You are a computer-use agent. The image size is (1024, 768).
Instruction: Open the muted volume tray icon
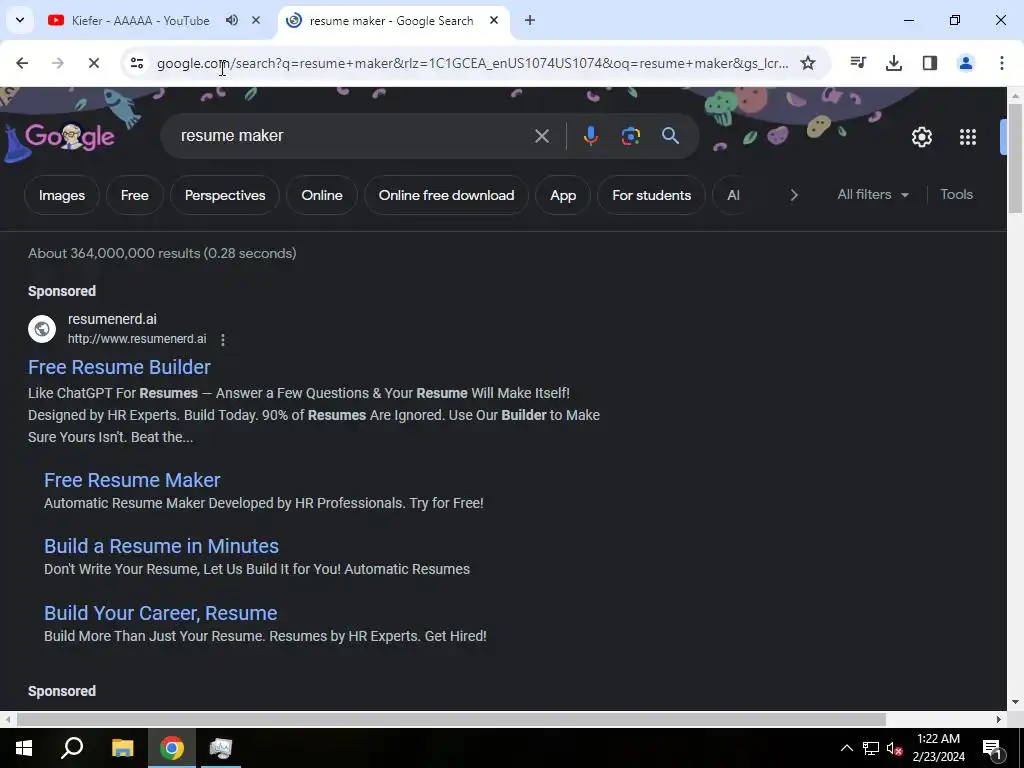click(894, 748)
